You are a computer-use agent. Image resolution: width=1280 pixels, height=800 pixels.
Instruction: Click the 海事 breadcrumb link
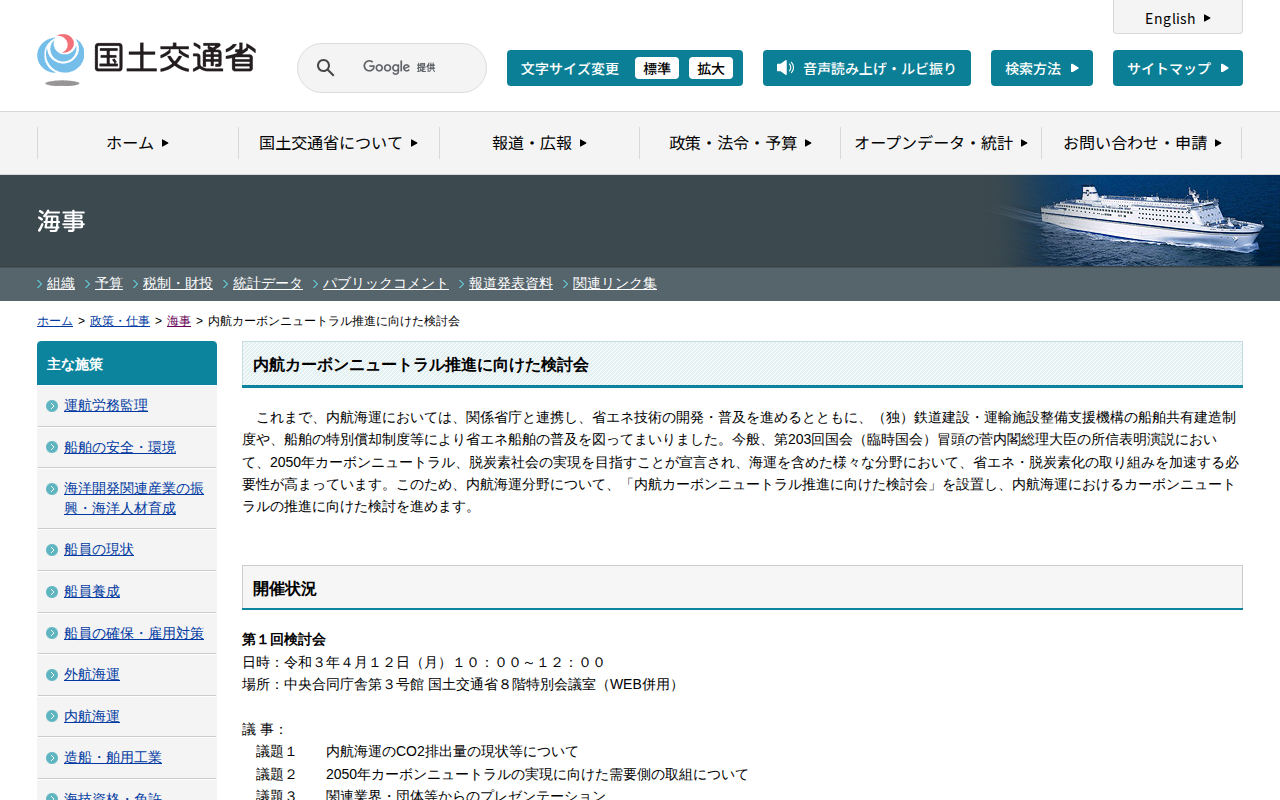click(179, 321)
